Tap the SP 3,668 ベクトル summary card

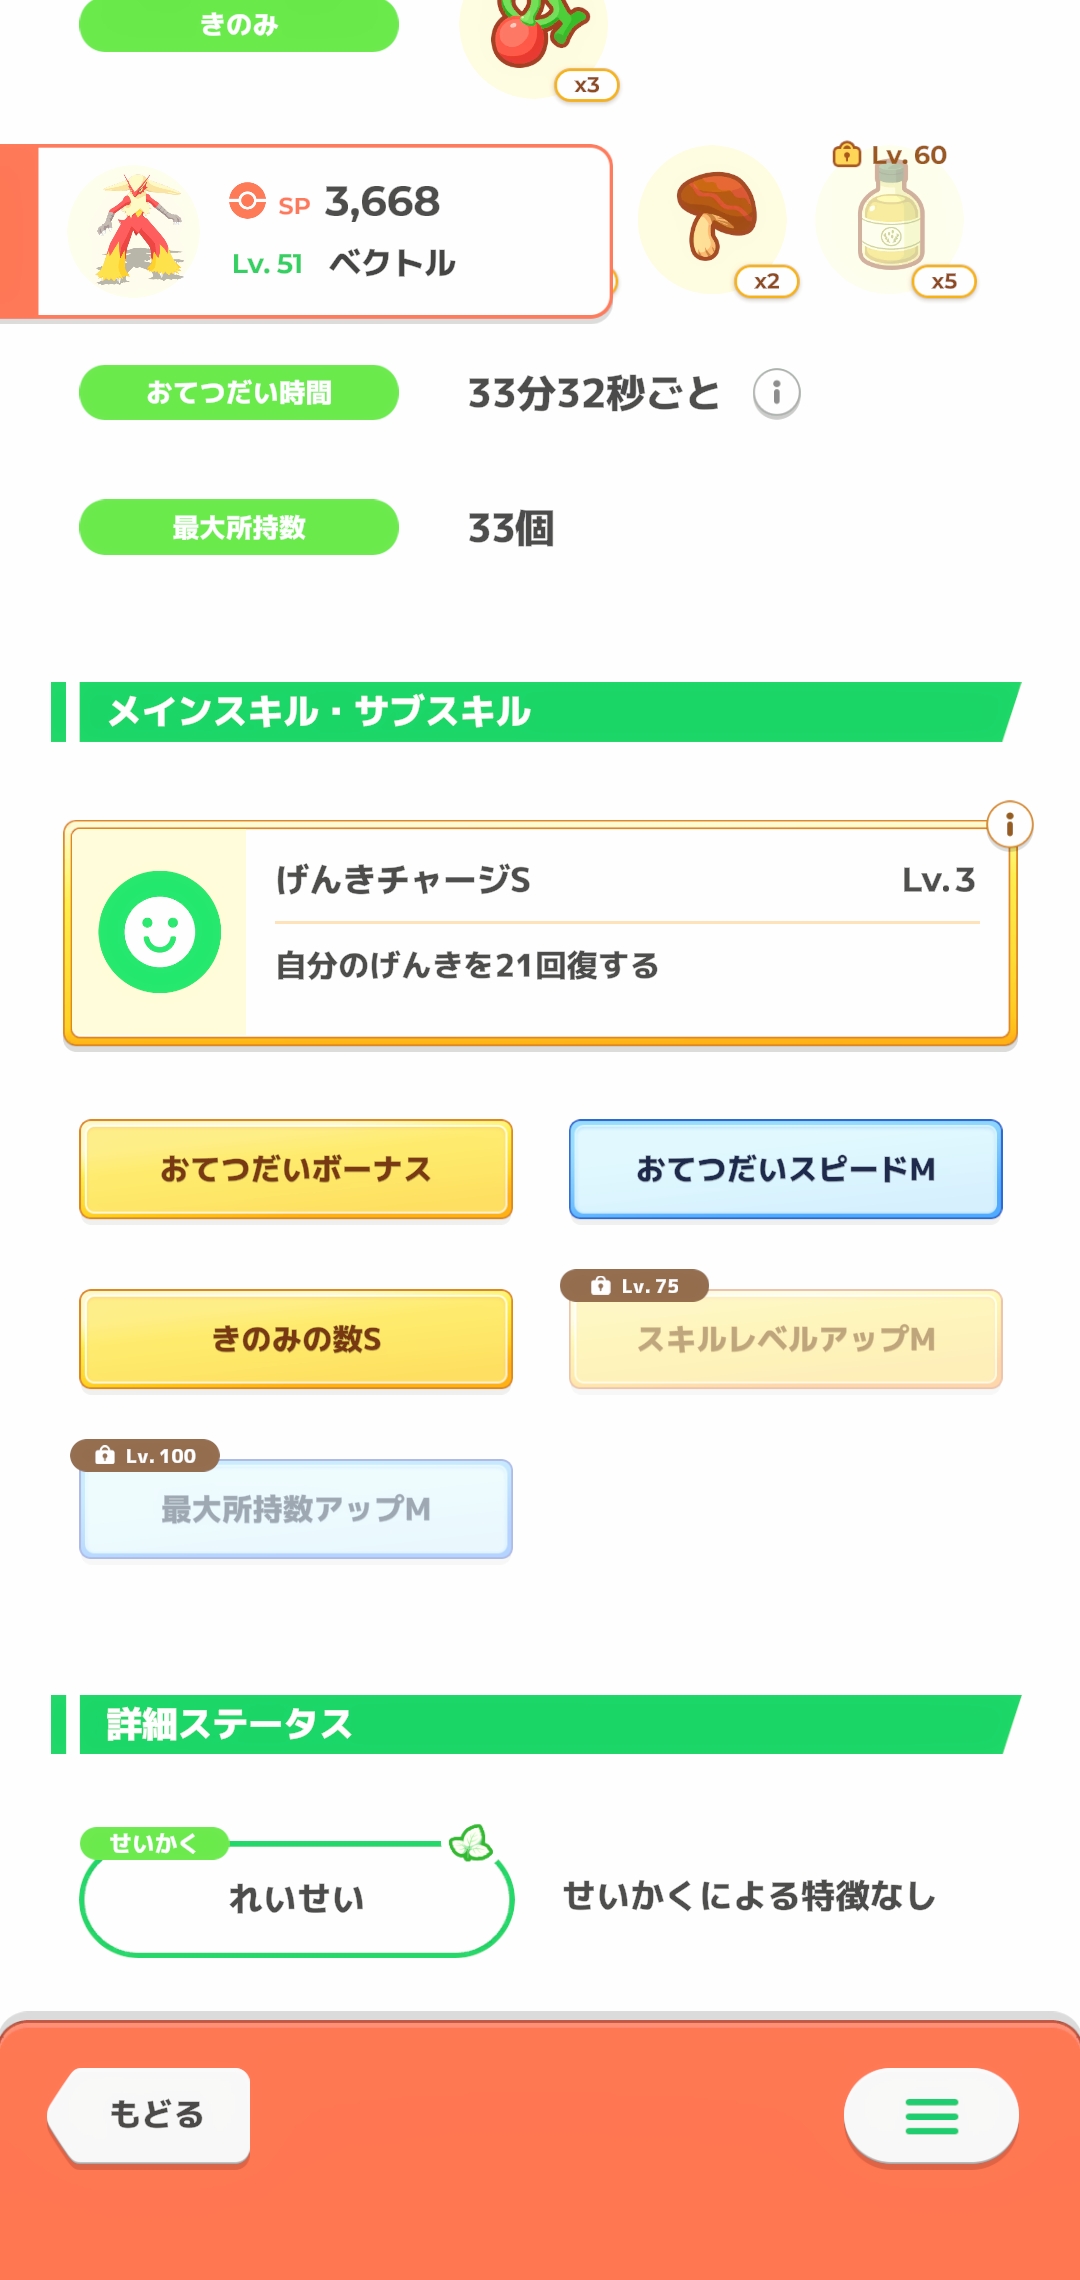coord(306,232)
